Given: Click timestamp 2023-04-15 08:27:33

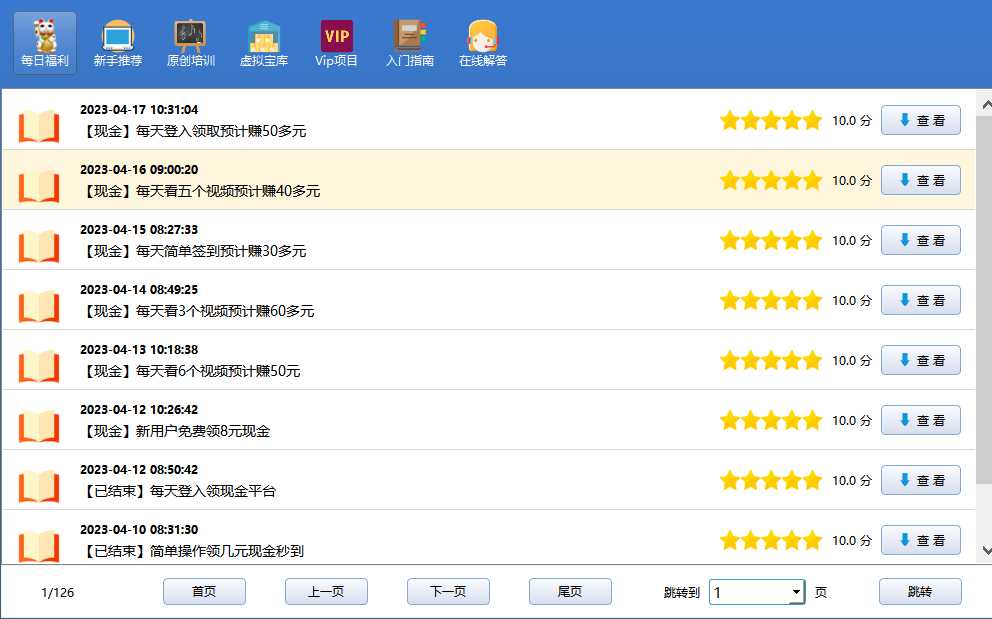Looking at the screenshot, I should click(x=139, y=230).
